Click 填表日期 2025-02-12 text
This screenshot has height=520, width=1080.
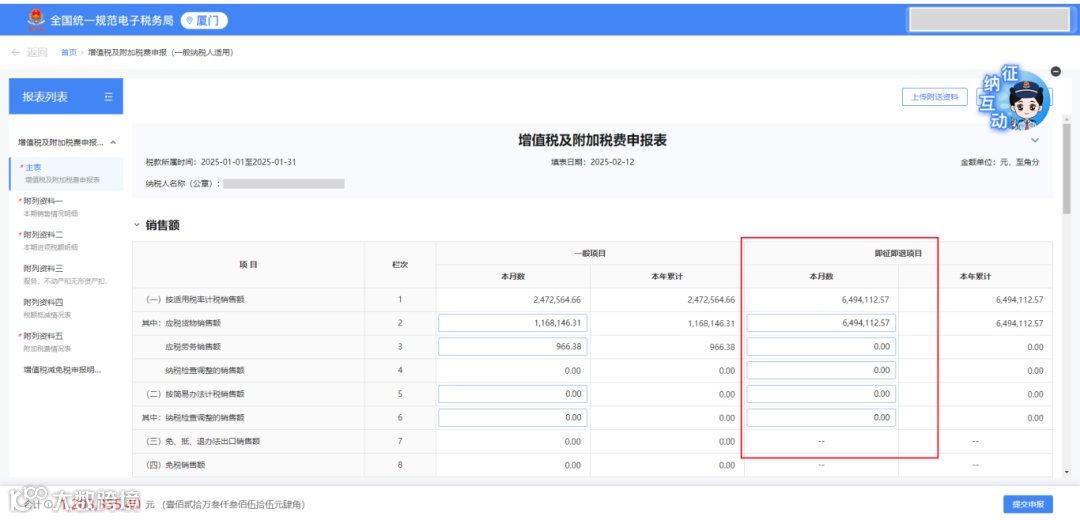point(592,163)
